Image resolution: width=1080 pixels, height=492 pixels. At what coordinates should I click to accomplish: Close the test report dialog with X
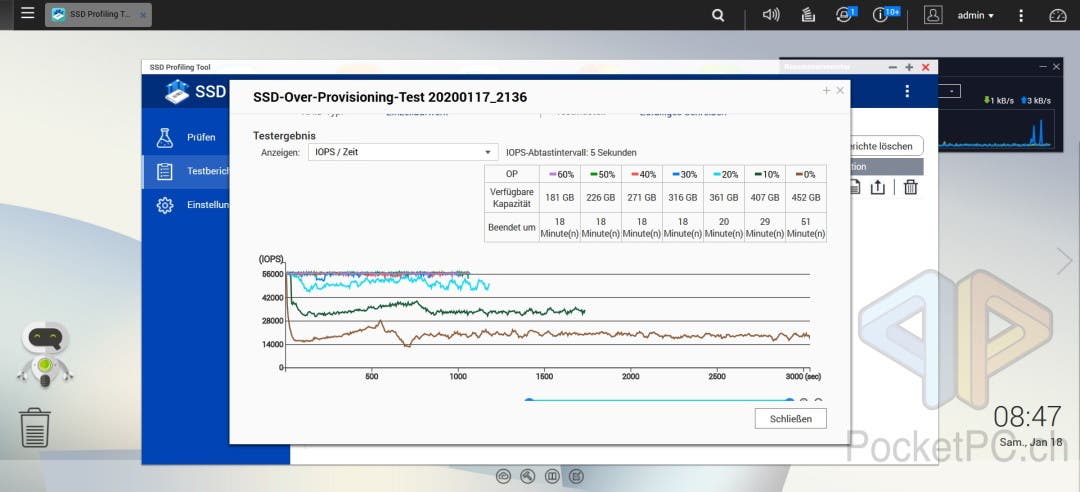pyautogui.click(x=840, y=90)
